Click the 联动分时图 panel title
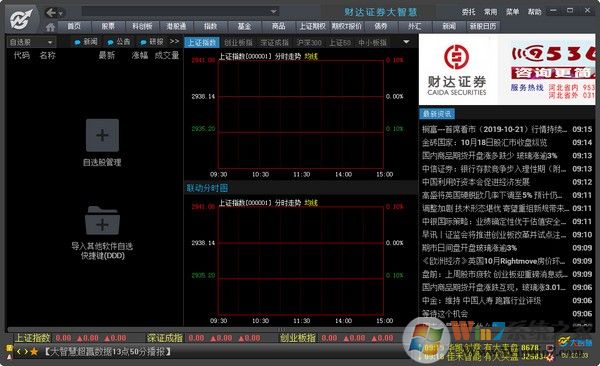Screen dimensions: 600x366 pos(207,188)
